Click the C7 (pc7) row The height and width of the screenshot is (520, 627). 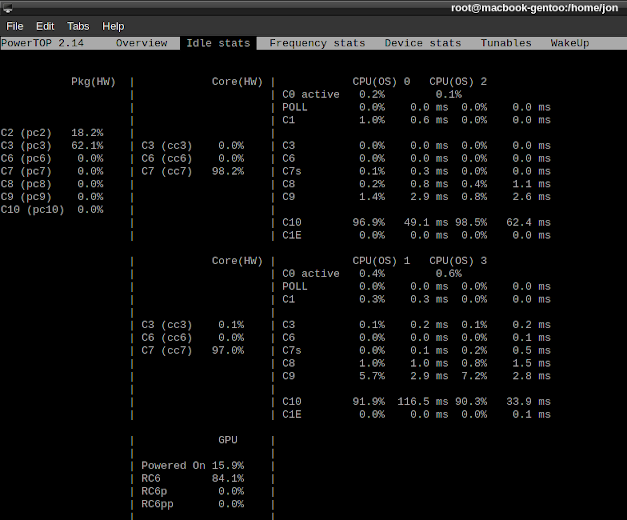click(x=52, y=171)
